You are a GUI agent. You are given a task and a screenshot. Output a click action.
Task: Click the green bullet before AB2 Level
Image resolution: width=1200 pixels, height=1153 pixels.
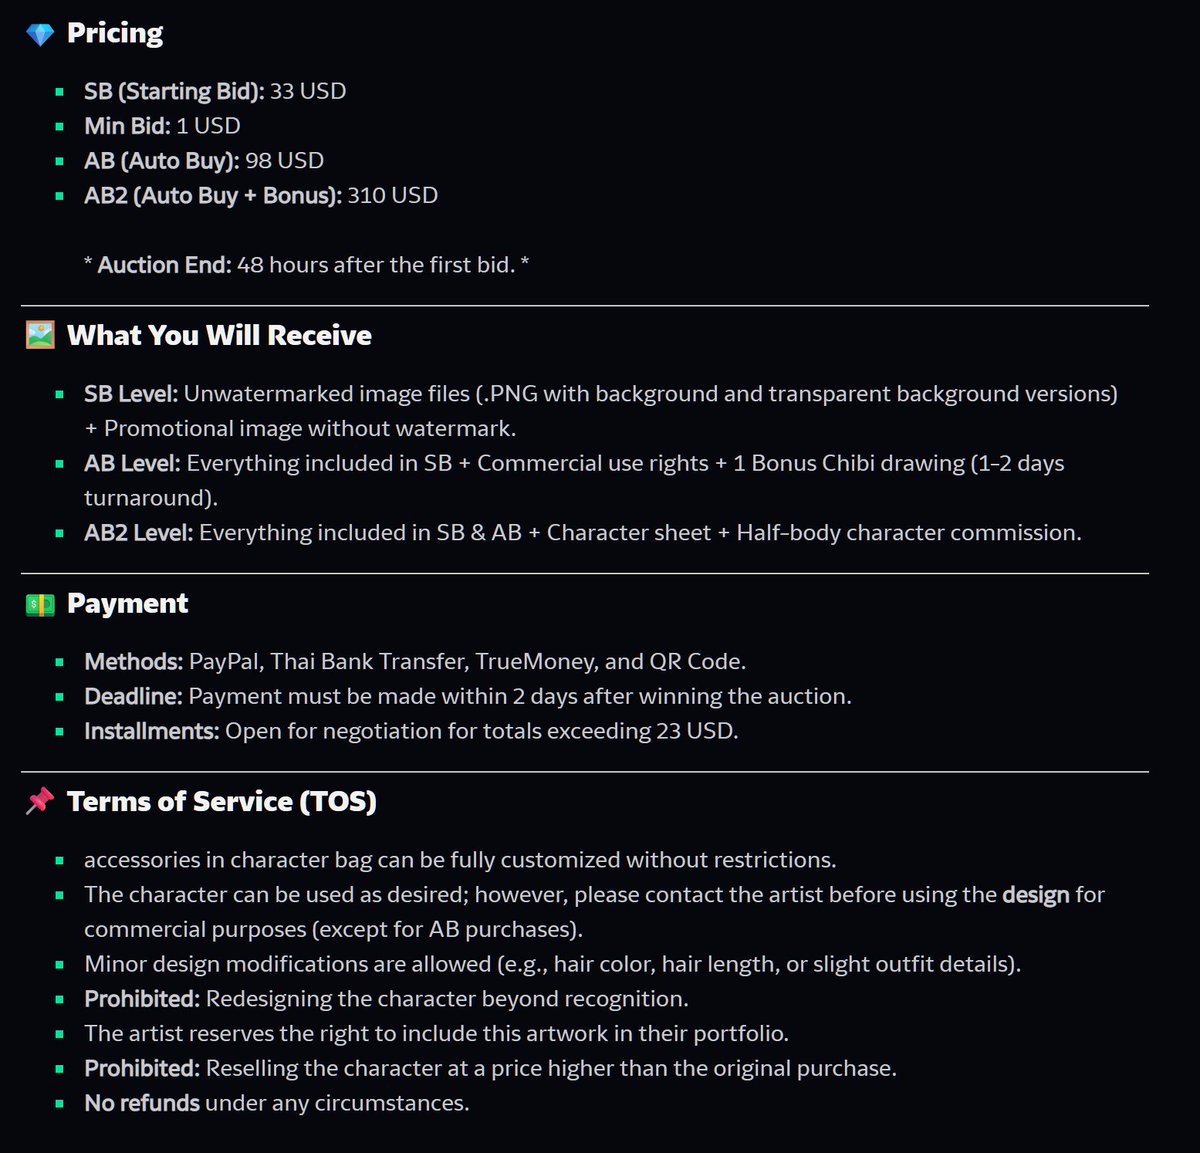coord(60,533)
